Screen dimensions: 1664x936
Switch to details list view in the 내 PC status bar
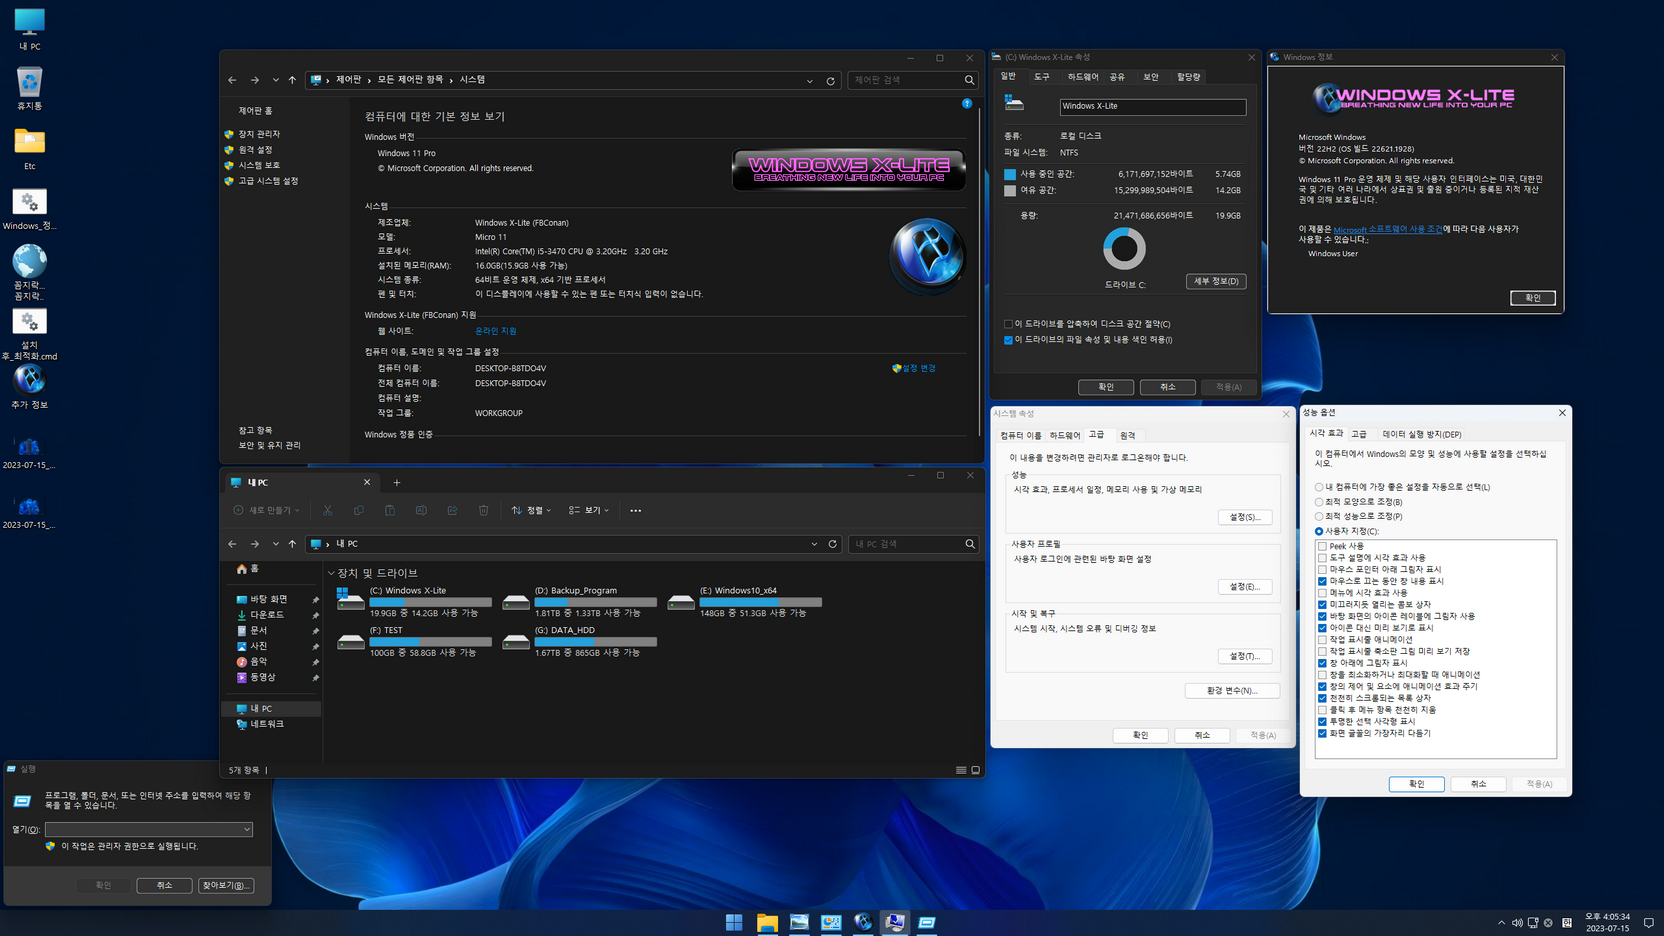(x=961, y=770)
